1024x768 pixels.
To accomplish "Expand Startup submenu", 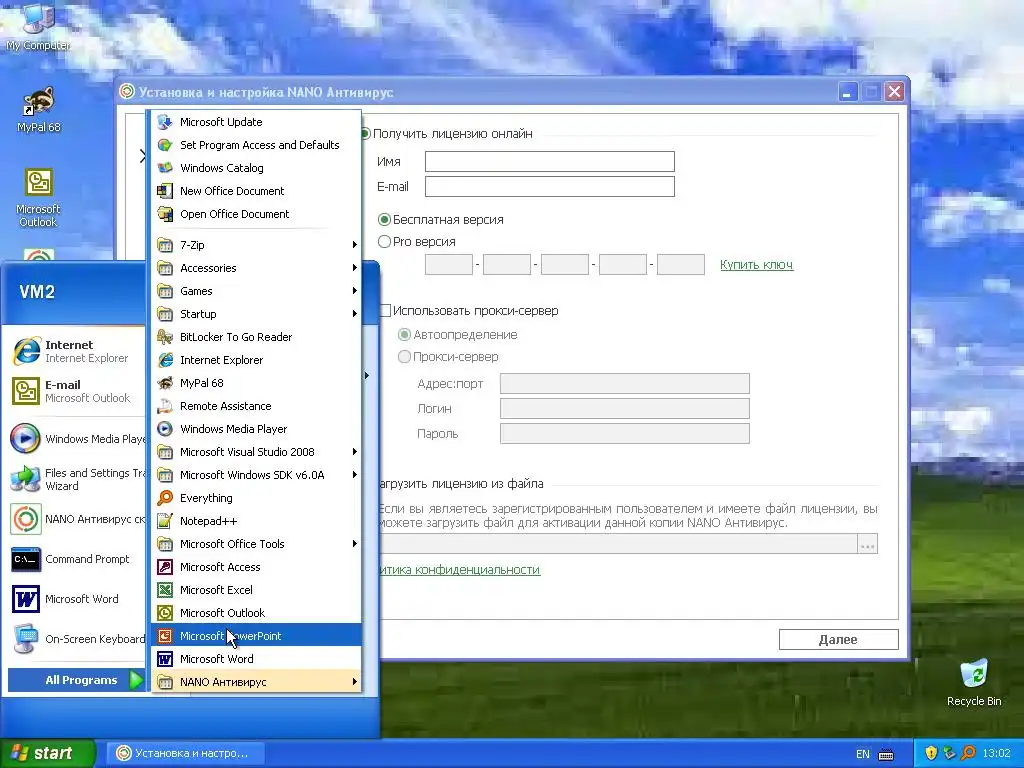I will tap(256, 314).
